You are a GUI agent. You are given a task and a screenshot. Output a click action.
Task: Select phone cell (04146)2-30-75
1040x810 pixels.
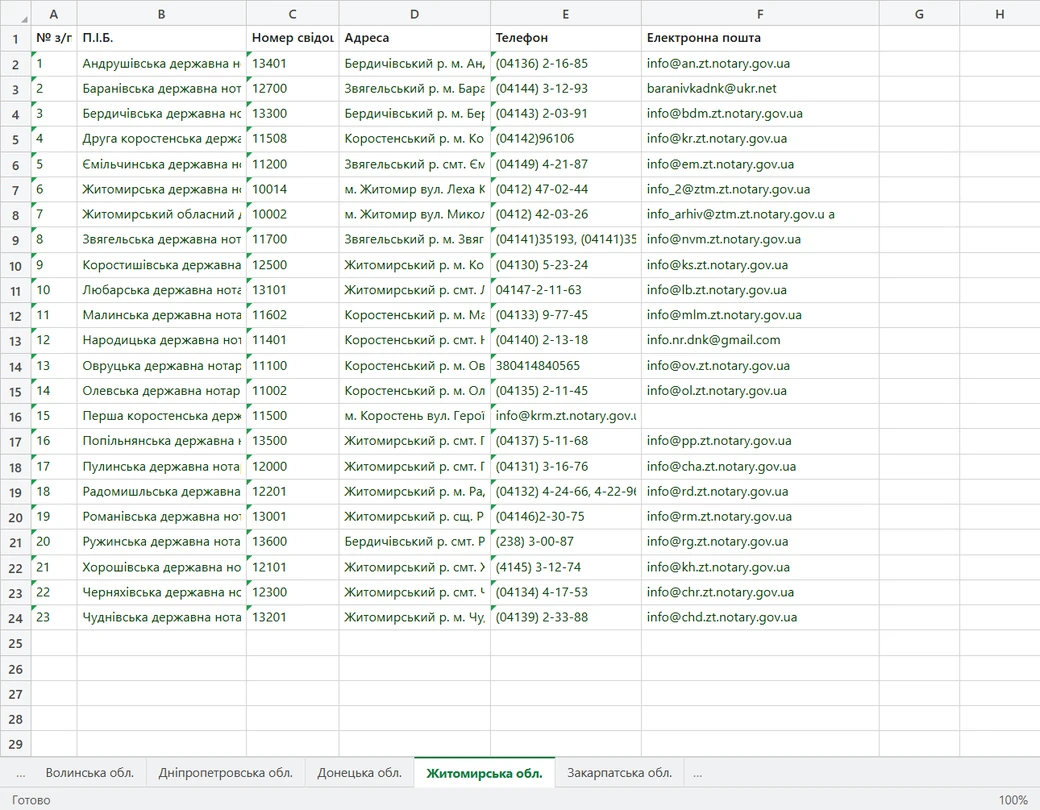pos(566,517)
